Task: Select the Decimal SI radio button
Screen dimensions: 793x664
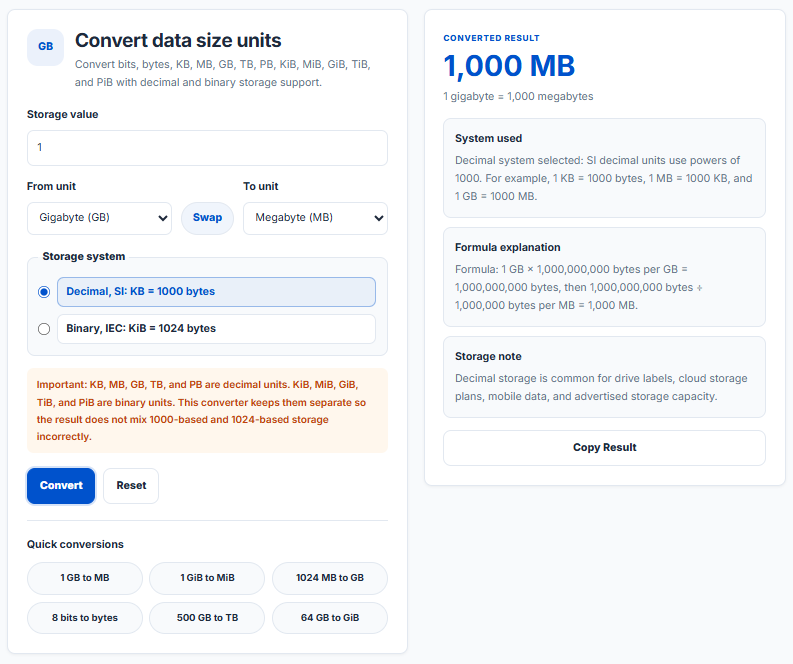Action: tap(44, 292)
